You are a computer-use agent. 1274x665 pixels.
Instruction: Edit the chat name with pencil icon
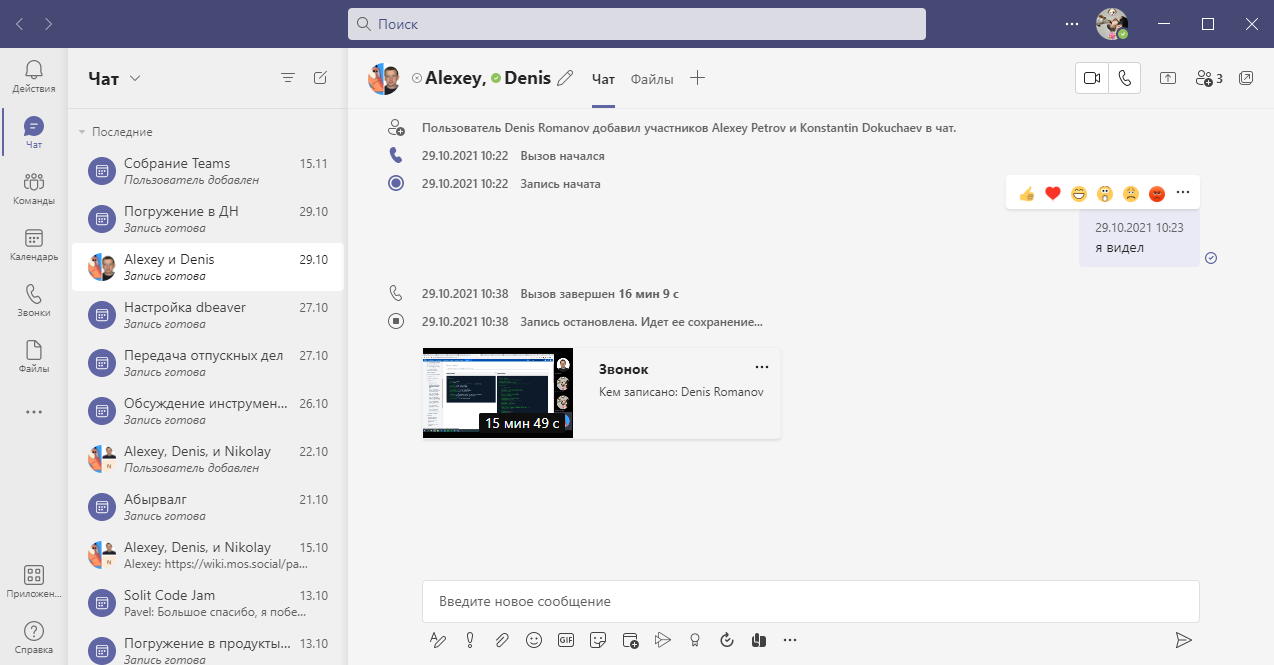click(565, 78)
